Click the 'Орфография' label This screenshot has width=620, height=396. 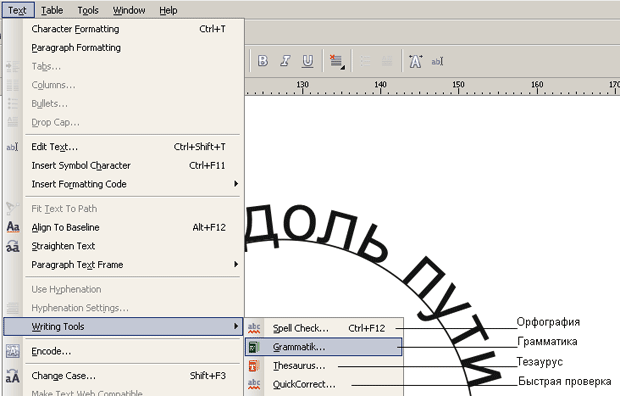point(548,322)
